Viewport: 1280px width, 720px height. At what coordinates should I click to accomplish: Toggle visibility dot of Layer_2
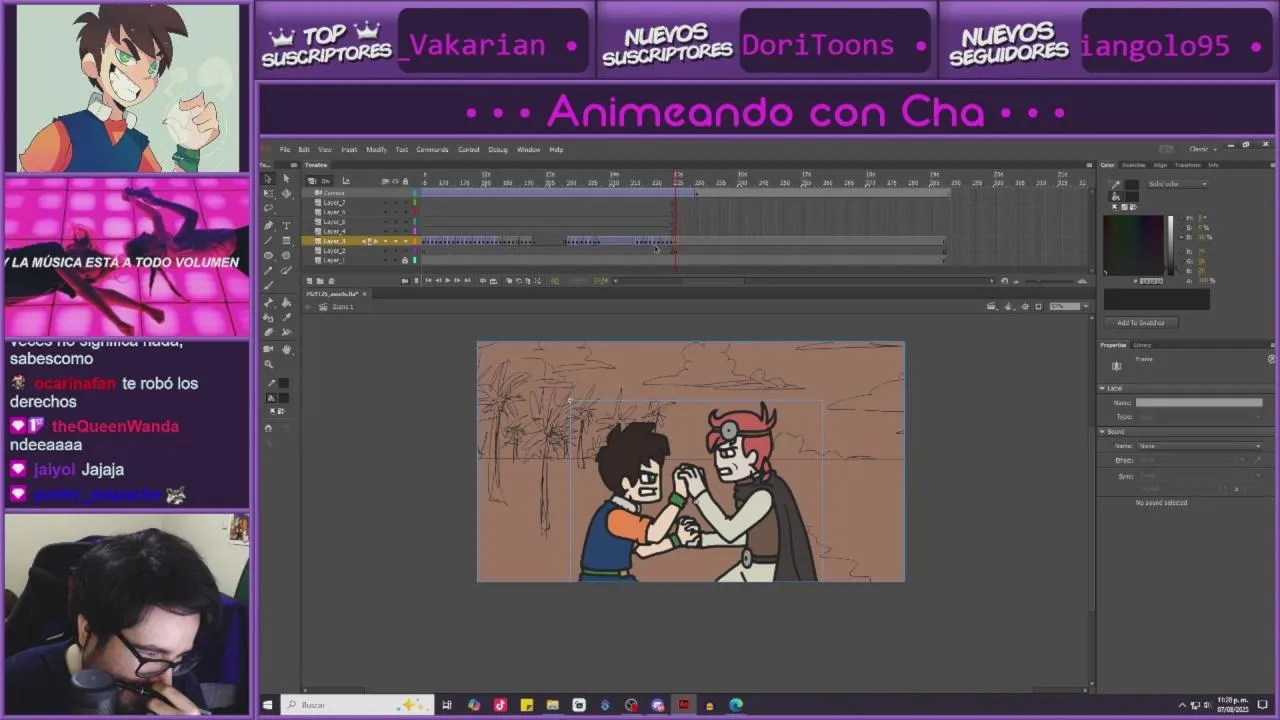395,250
